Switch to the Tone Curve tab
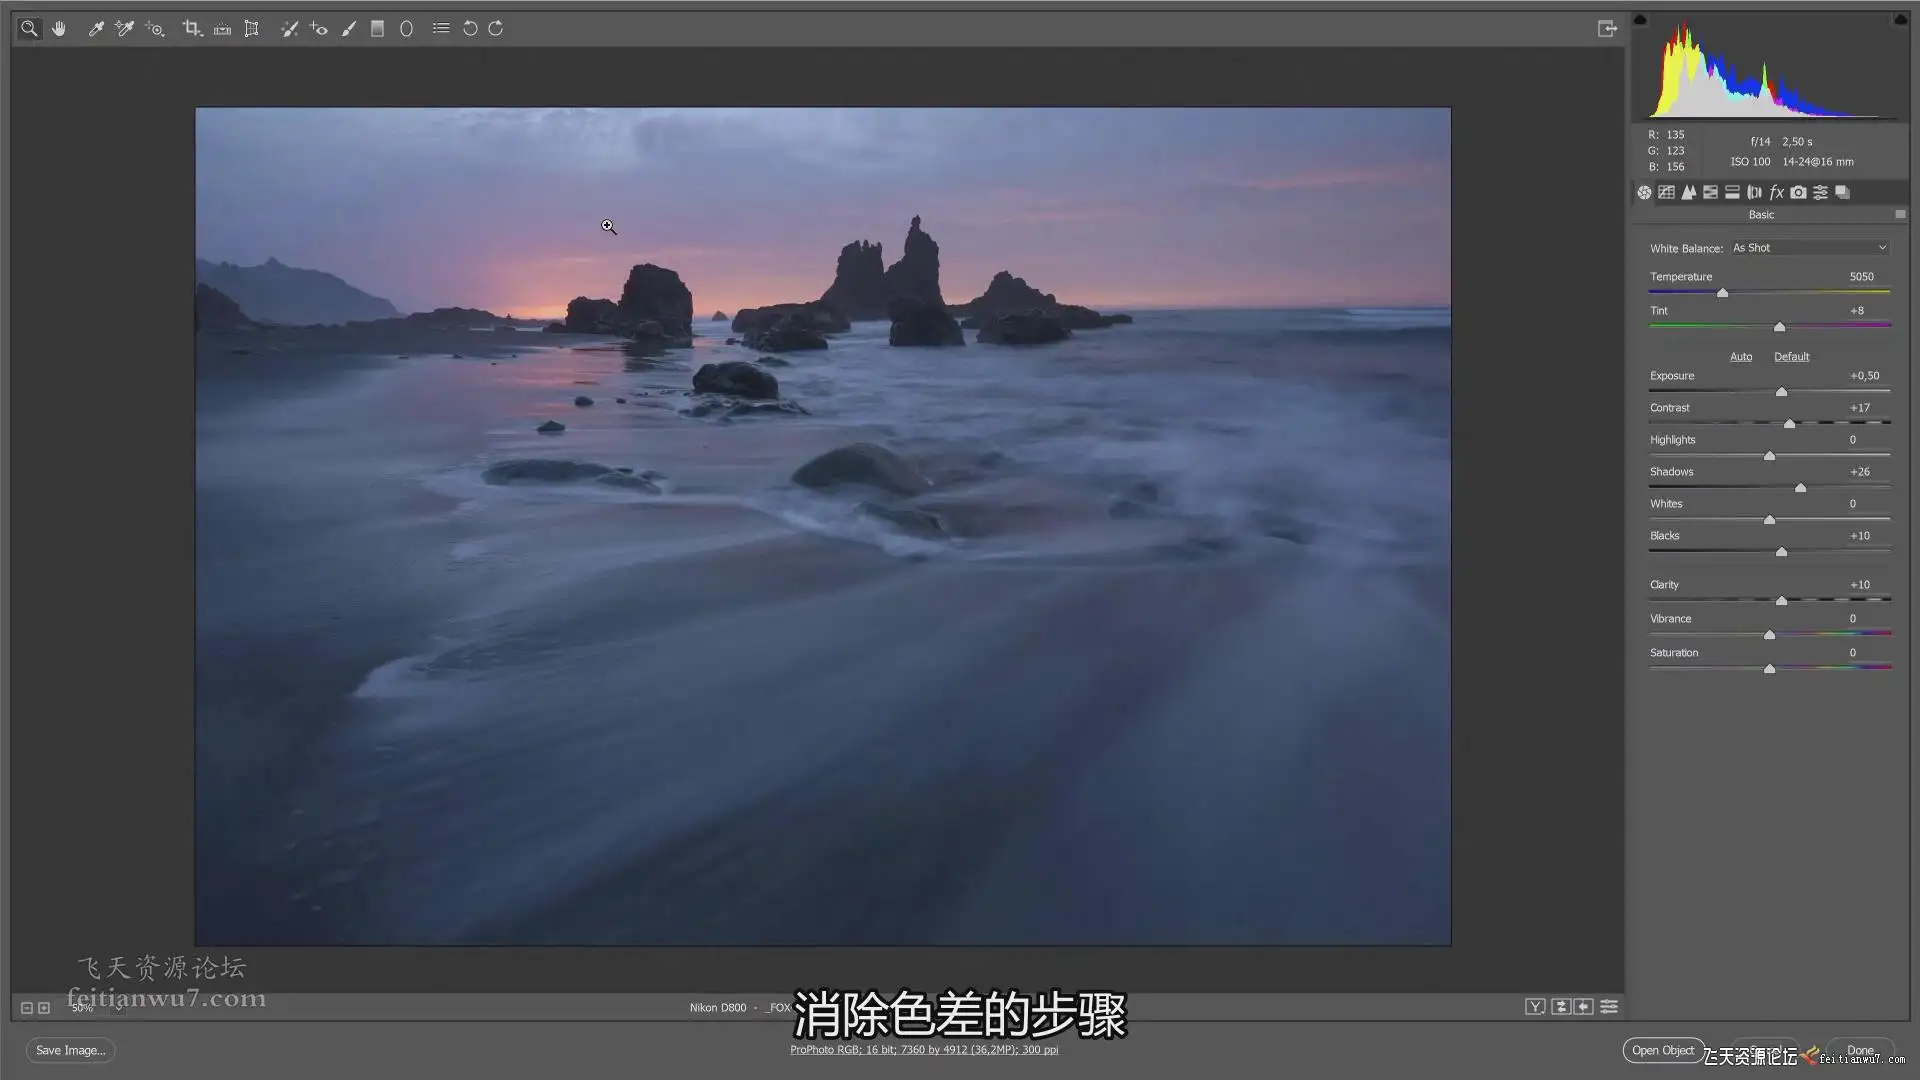The image size is (1920, 1080). coord(1666,192)
